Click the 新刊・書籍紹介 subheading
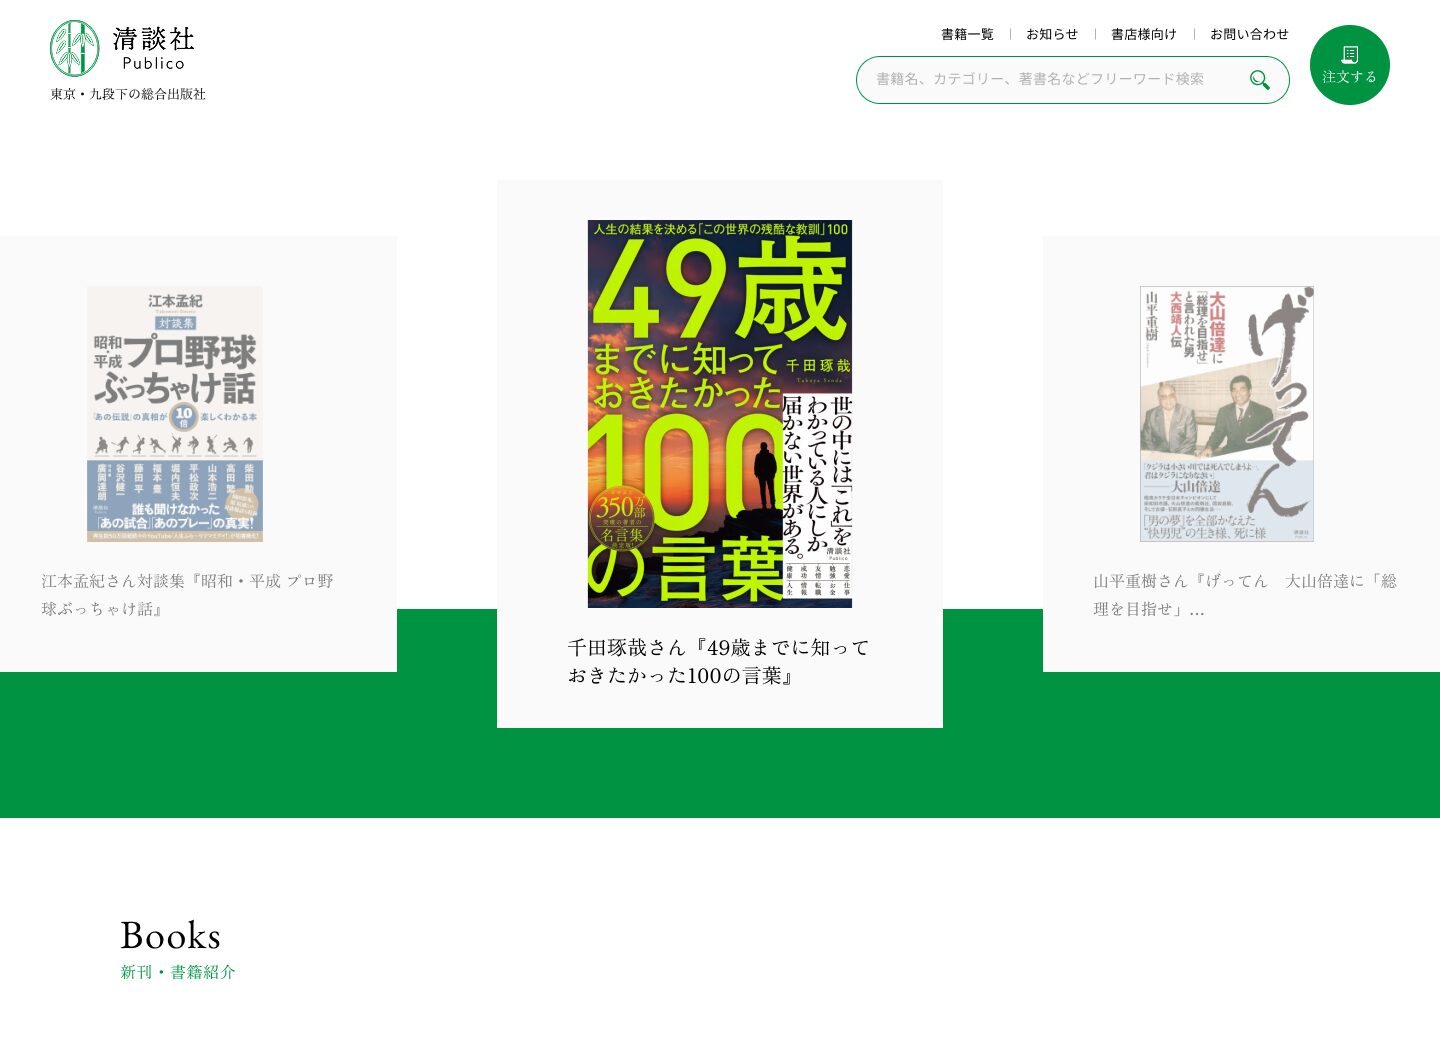The image size is (1440, 1063). point(178,972)
